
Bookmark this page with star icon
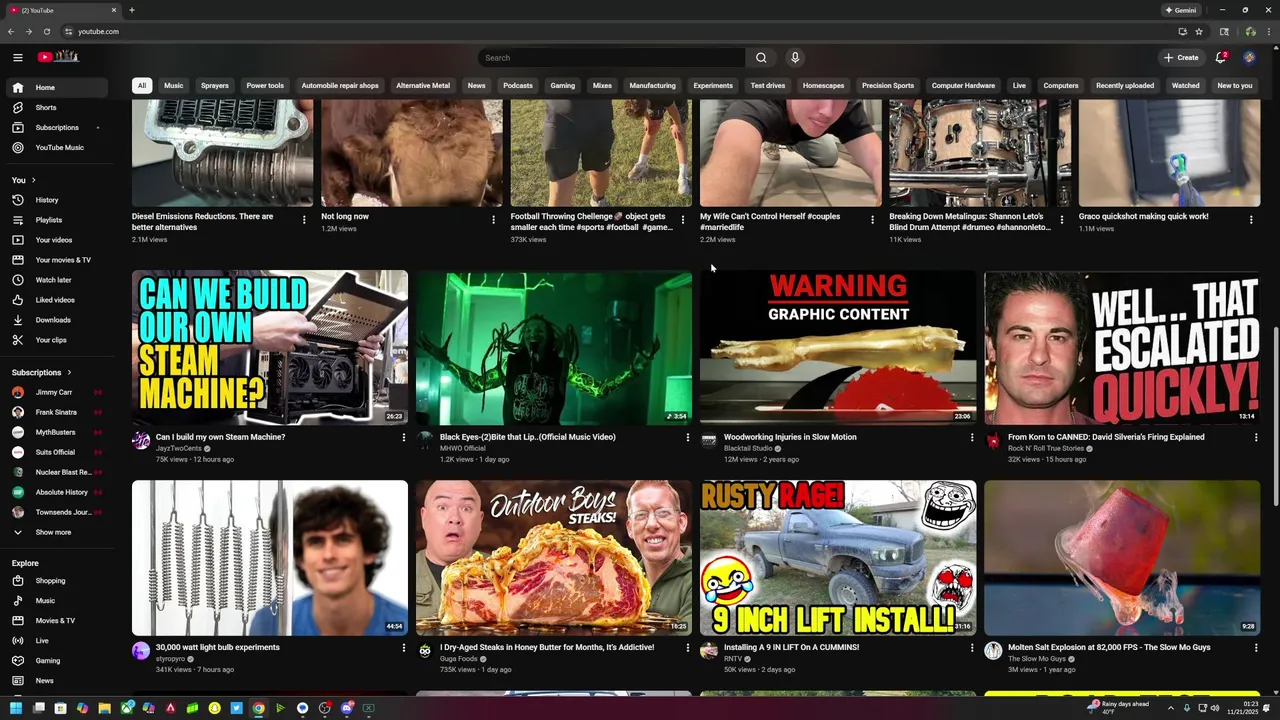point(1199,31)
